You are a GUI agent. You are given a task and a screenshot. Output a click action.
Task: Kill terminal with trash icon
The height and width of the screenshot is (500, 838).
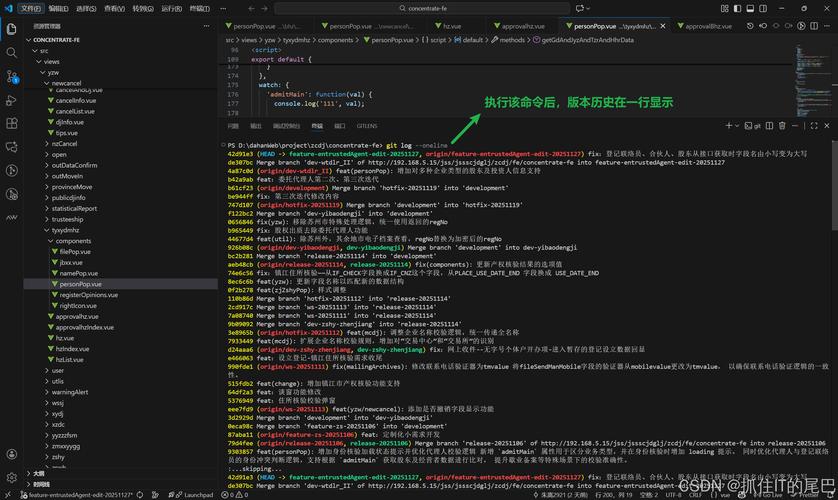point(782,126)
